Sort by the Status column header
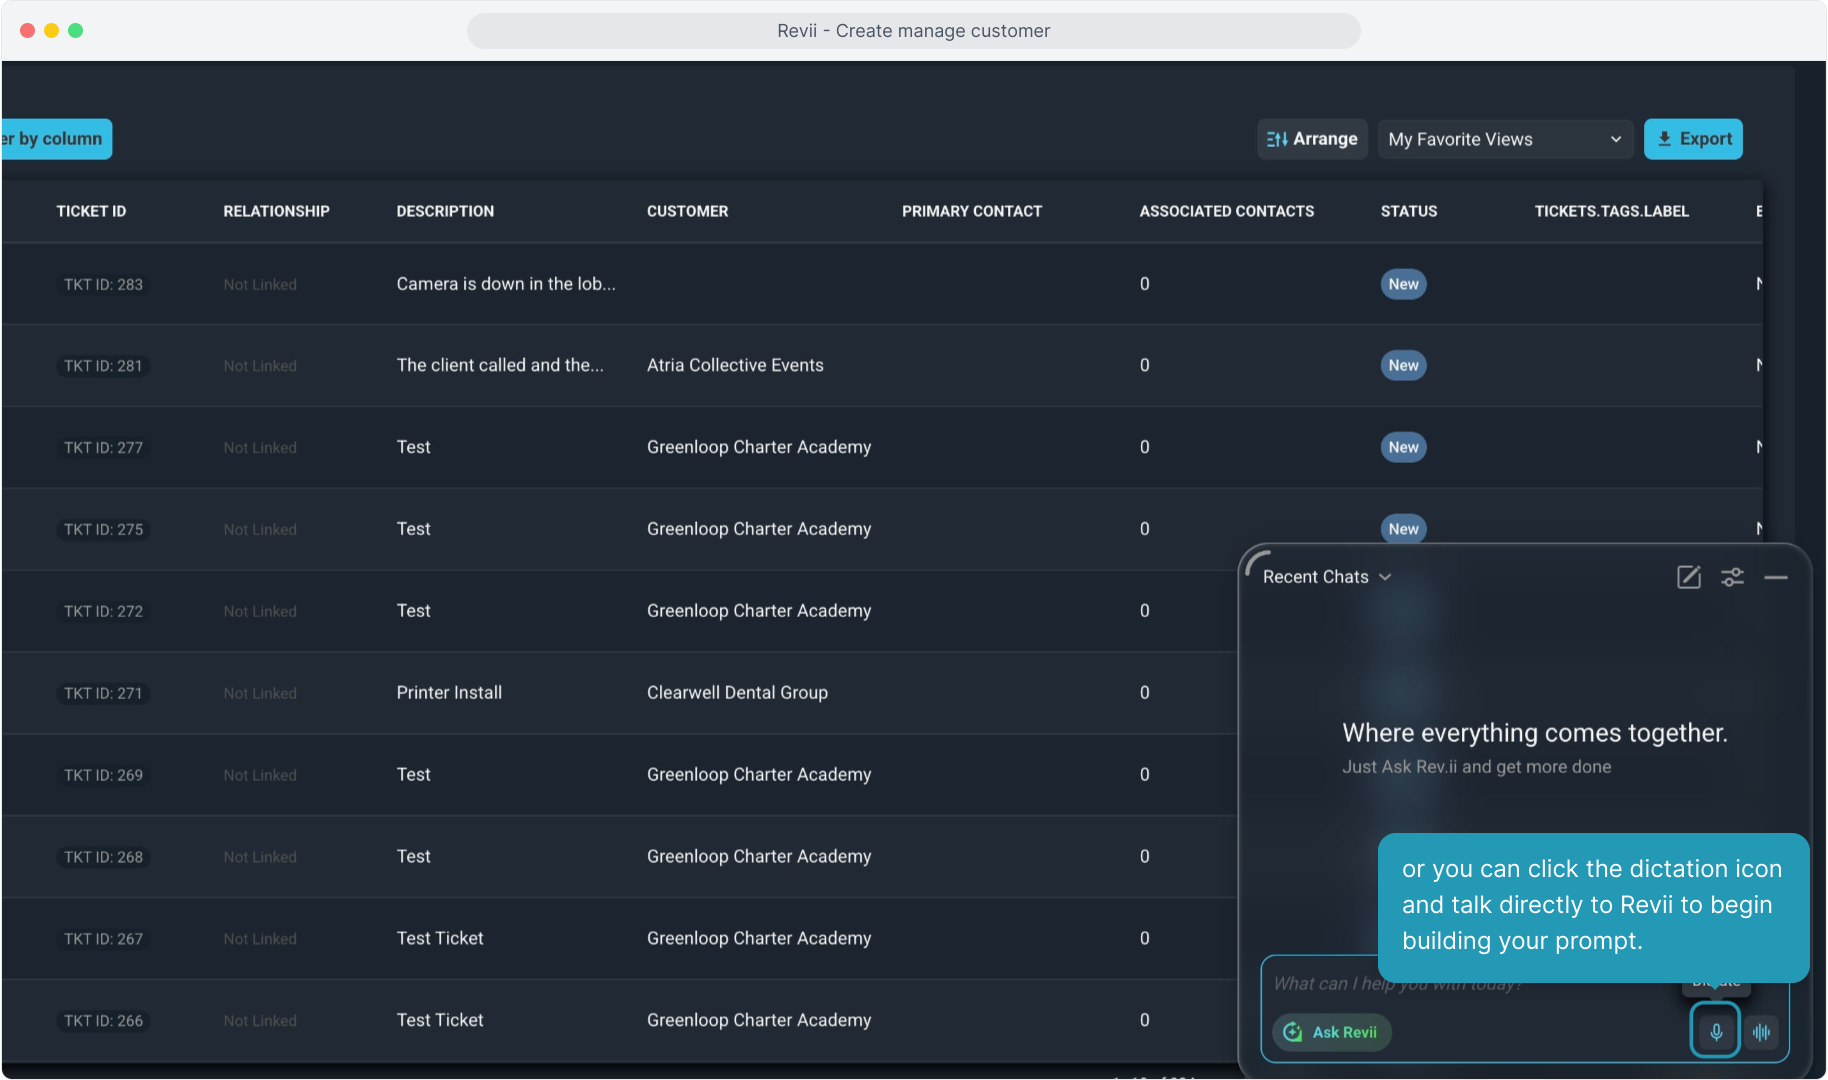 [x=1408, y=211]
